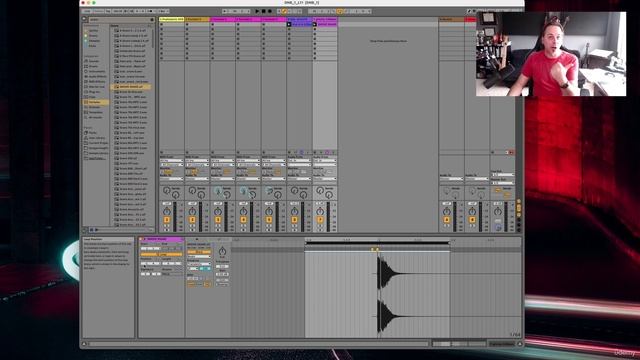Toggle the orange Loop switch in control bar
Viewport: 640px width, 360px height.
[x=340, y=11]
